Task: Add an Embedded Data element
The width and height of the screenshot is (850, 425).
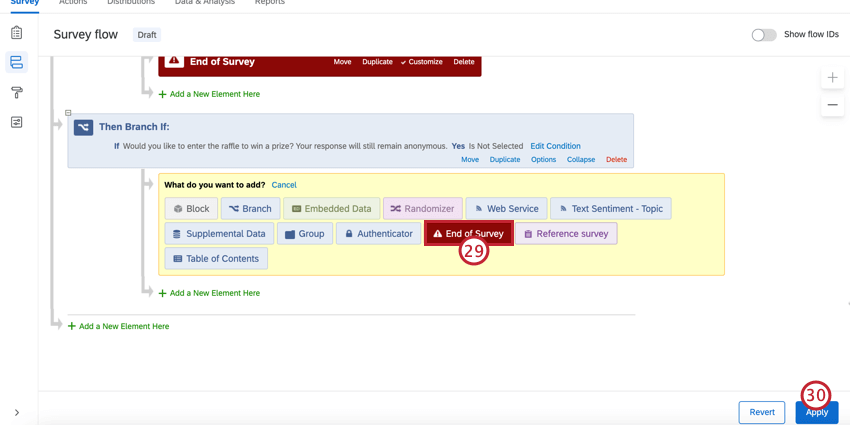Action: (331, 209)
